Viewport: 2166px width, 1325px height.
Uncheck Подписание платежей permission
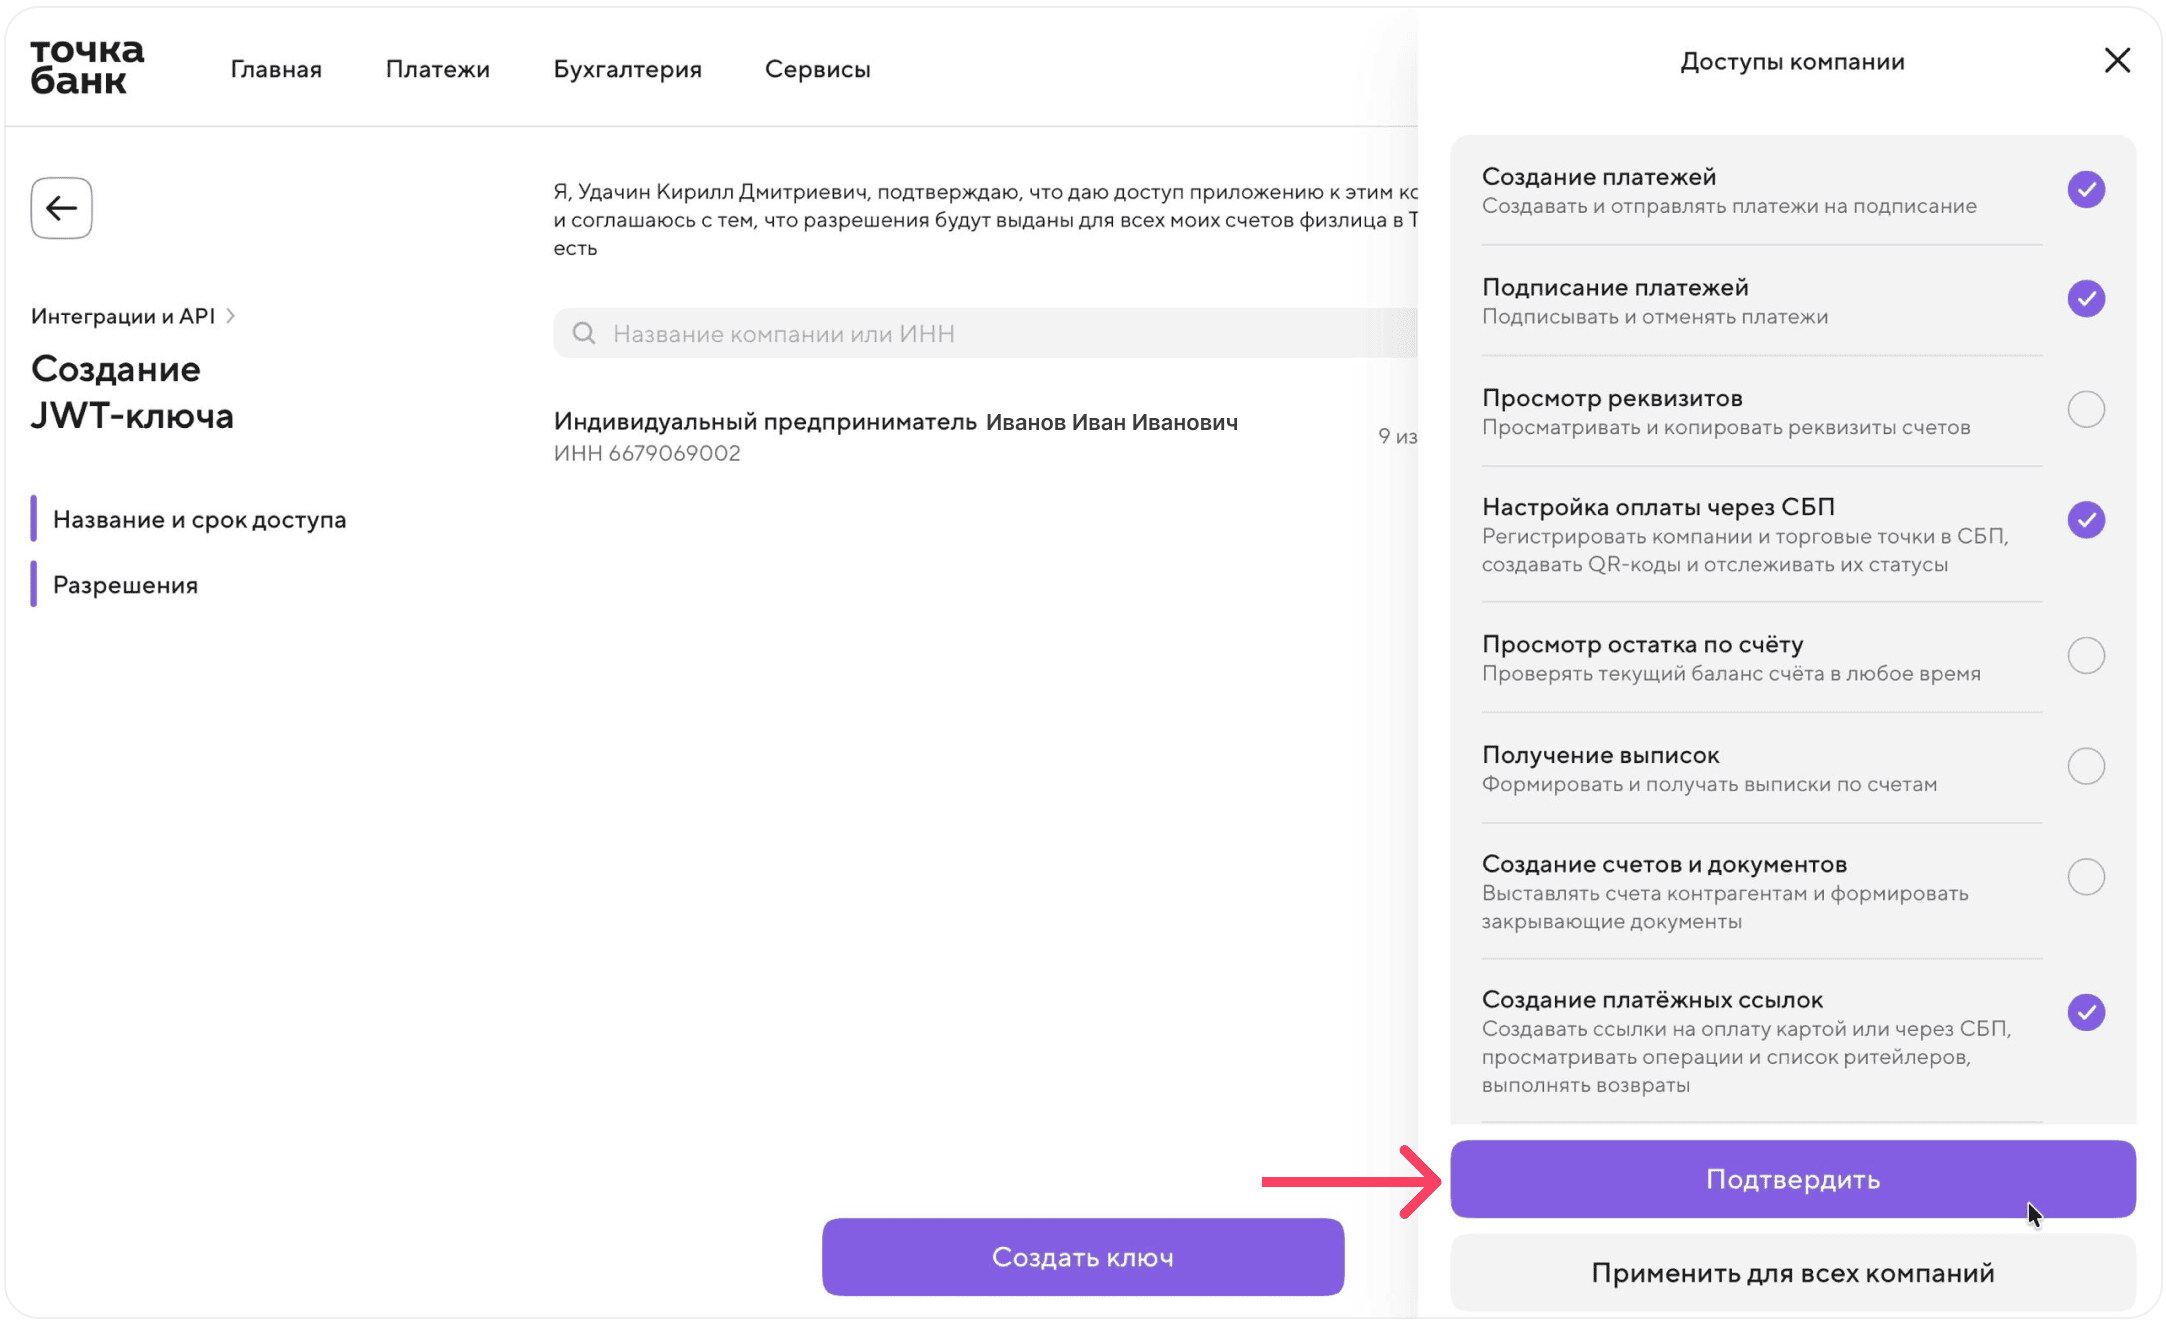point(2086,299)
